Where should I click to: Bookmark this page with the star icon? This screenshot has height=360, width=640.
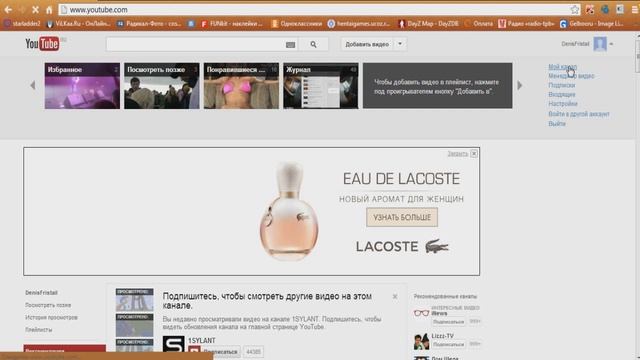click(575, 9)
